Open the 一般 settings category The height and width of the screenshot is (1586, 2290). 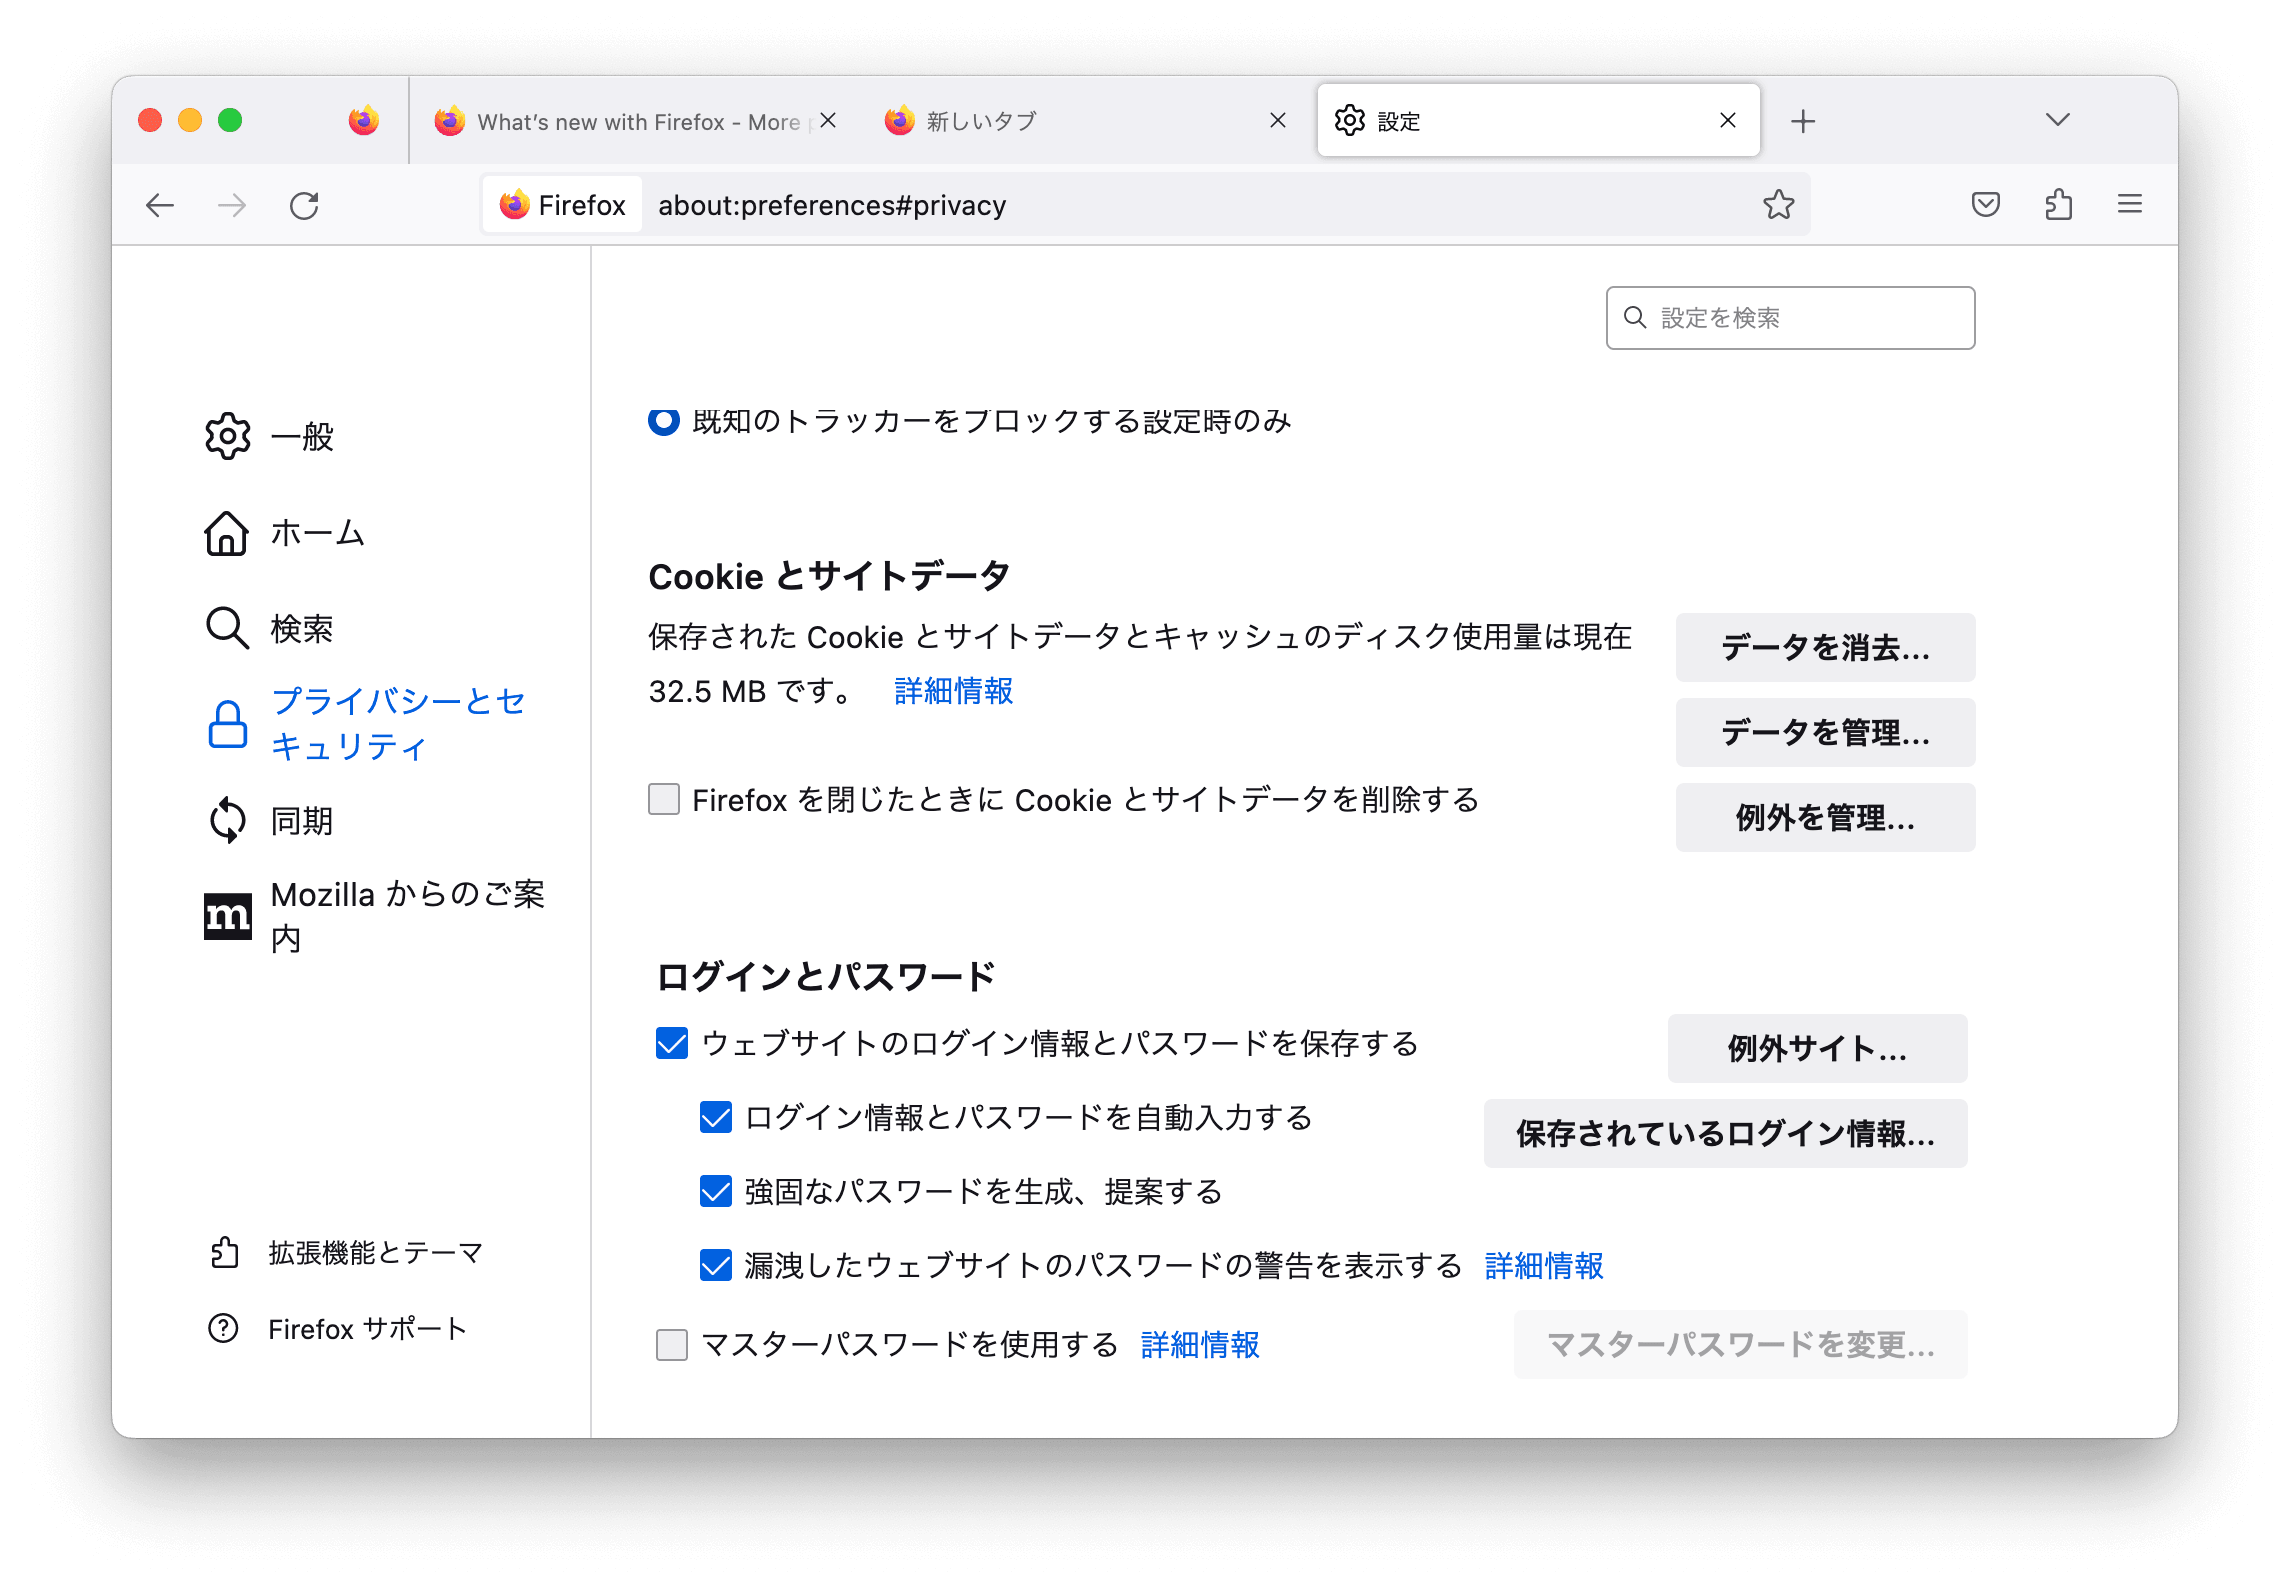[x=270, y=436]
